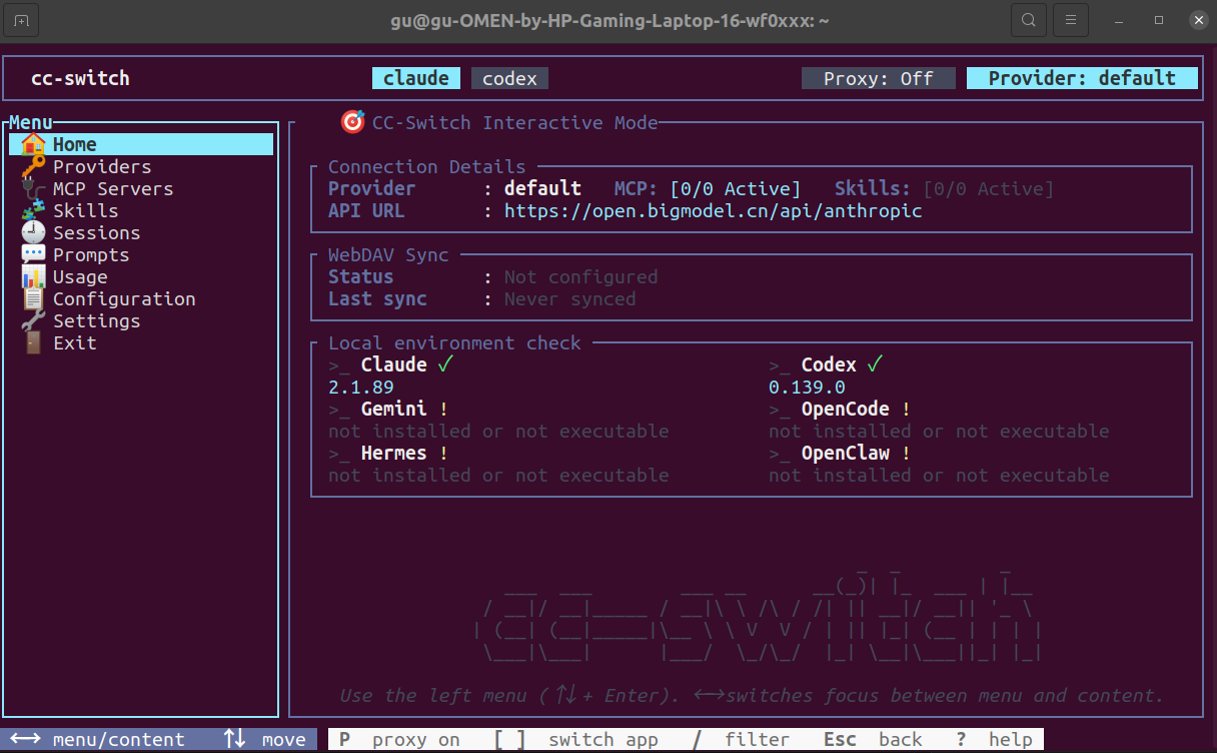Click the bar chart icon beside Usage
Screen dimensions: 1217x753
(34, 277)
